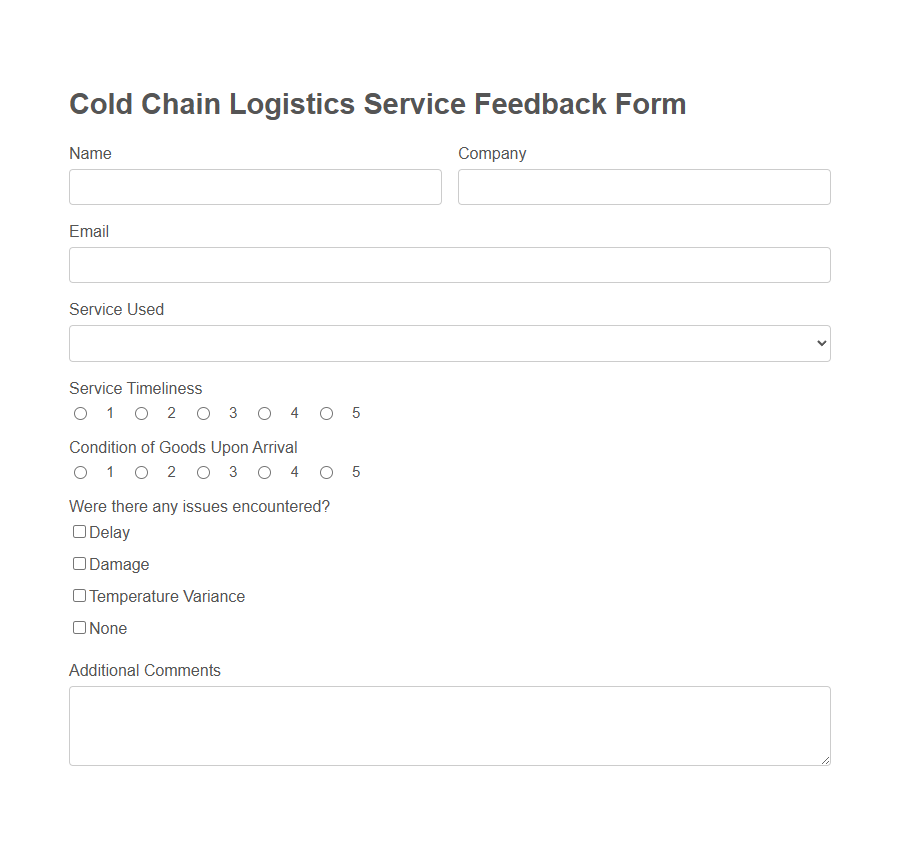This screenshot has height=852, width=900.
Task: Expand the Service Used selection list
Action: tap(449, 343)
